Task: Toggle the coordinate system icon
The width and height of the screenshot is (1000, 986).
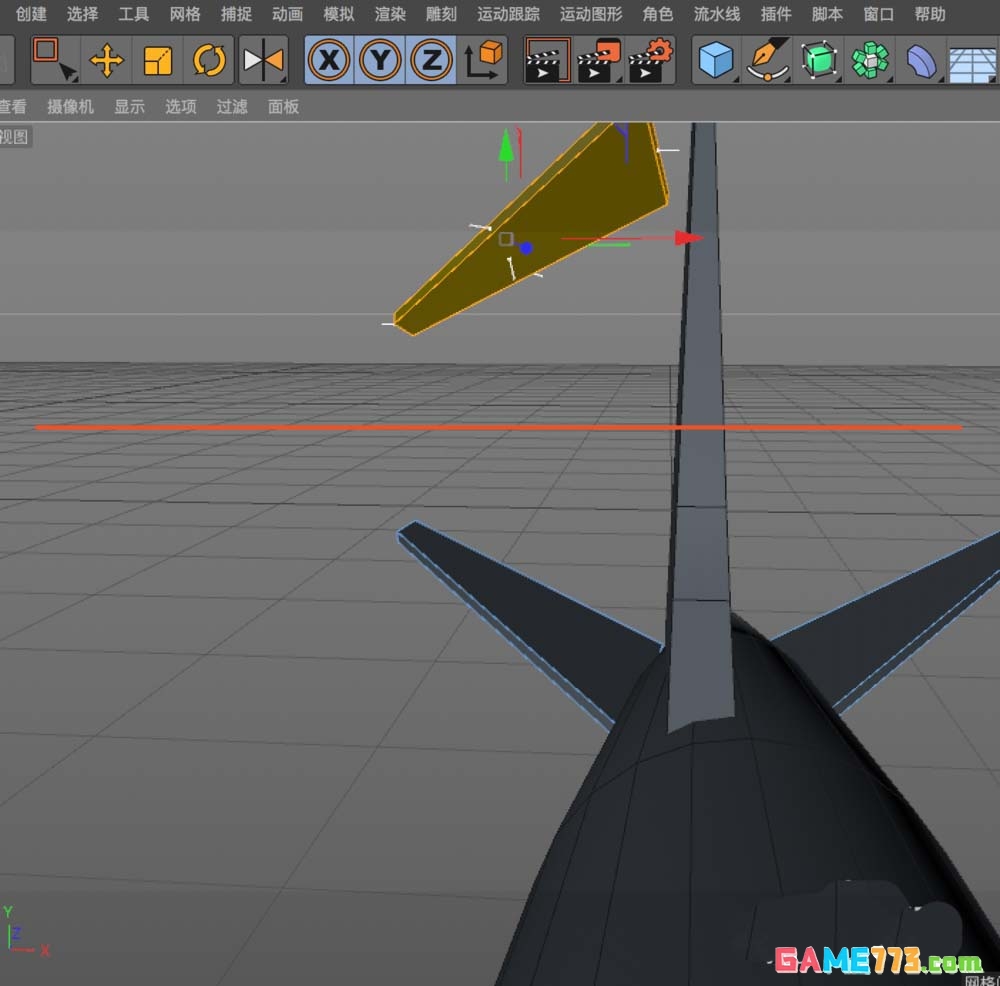Action: pyautogui.click(x=482, y=61)
